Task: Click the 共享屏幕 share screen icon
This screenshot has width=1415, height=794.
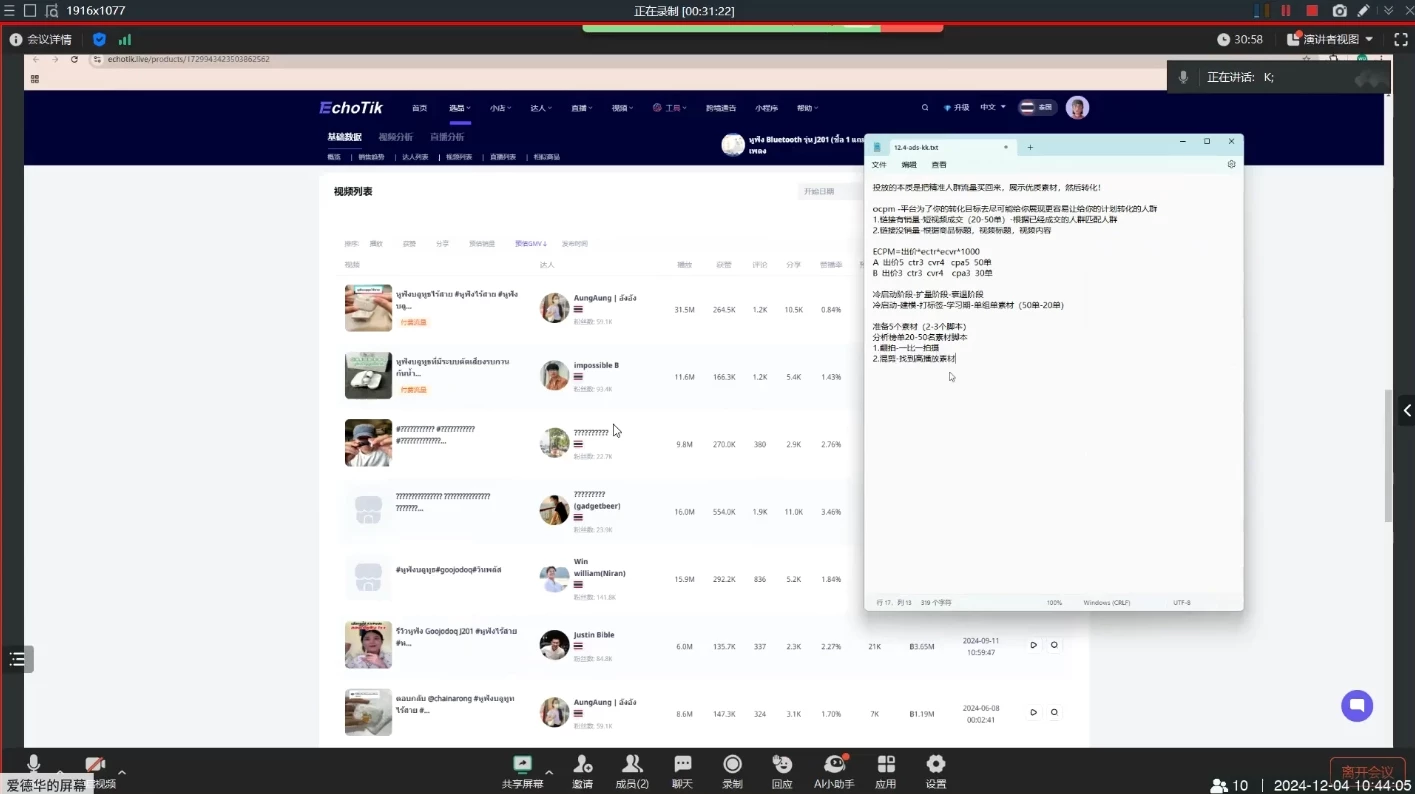Action: [x=522, y=765]
